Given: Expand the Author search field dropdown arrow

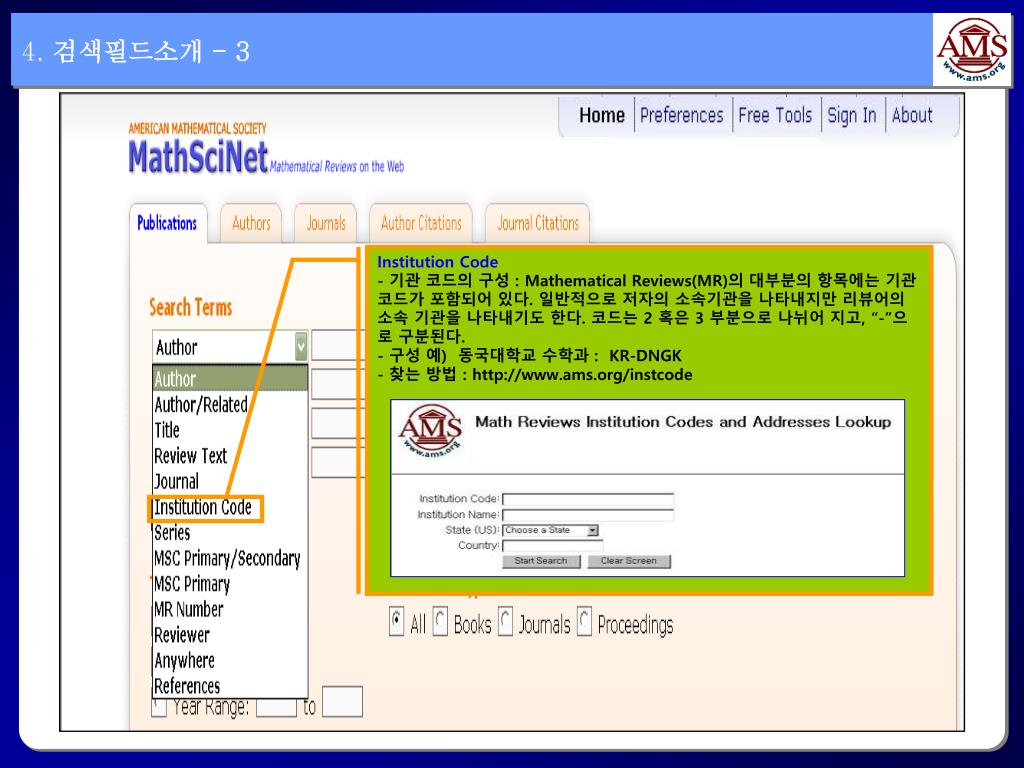Looking at the screenshot, I should pyautogui.click(x=300, y=347).
